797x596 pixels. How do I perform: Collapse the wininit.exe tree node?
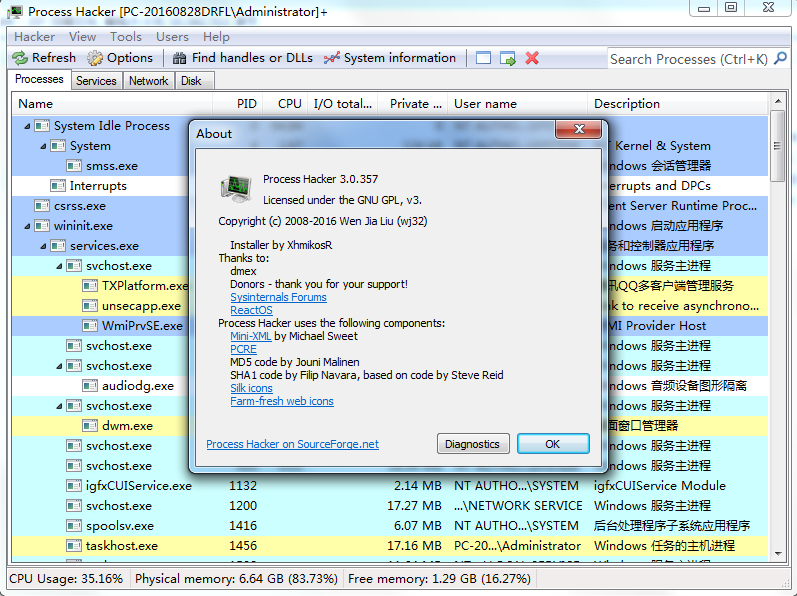click(27, 226)
